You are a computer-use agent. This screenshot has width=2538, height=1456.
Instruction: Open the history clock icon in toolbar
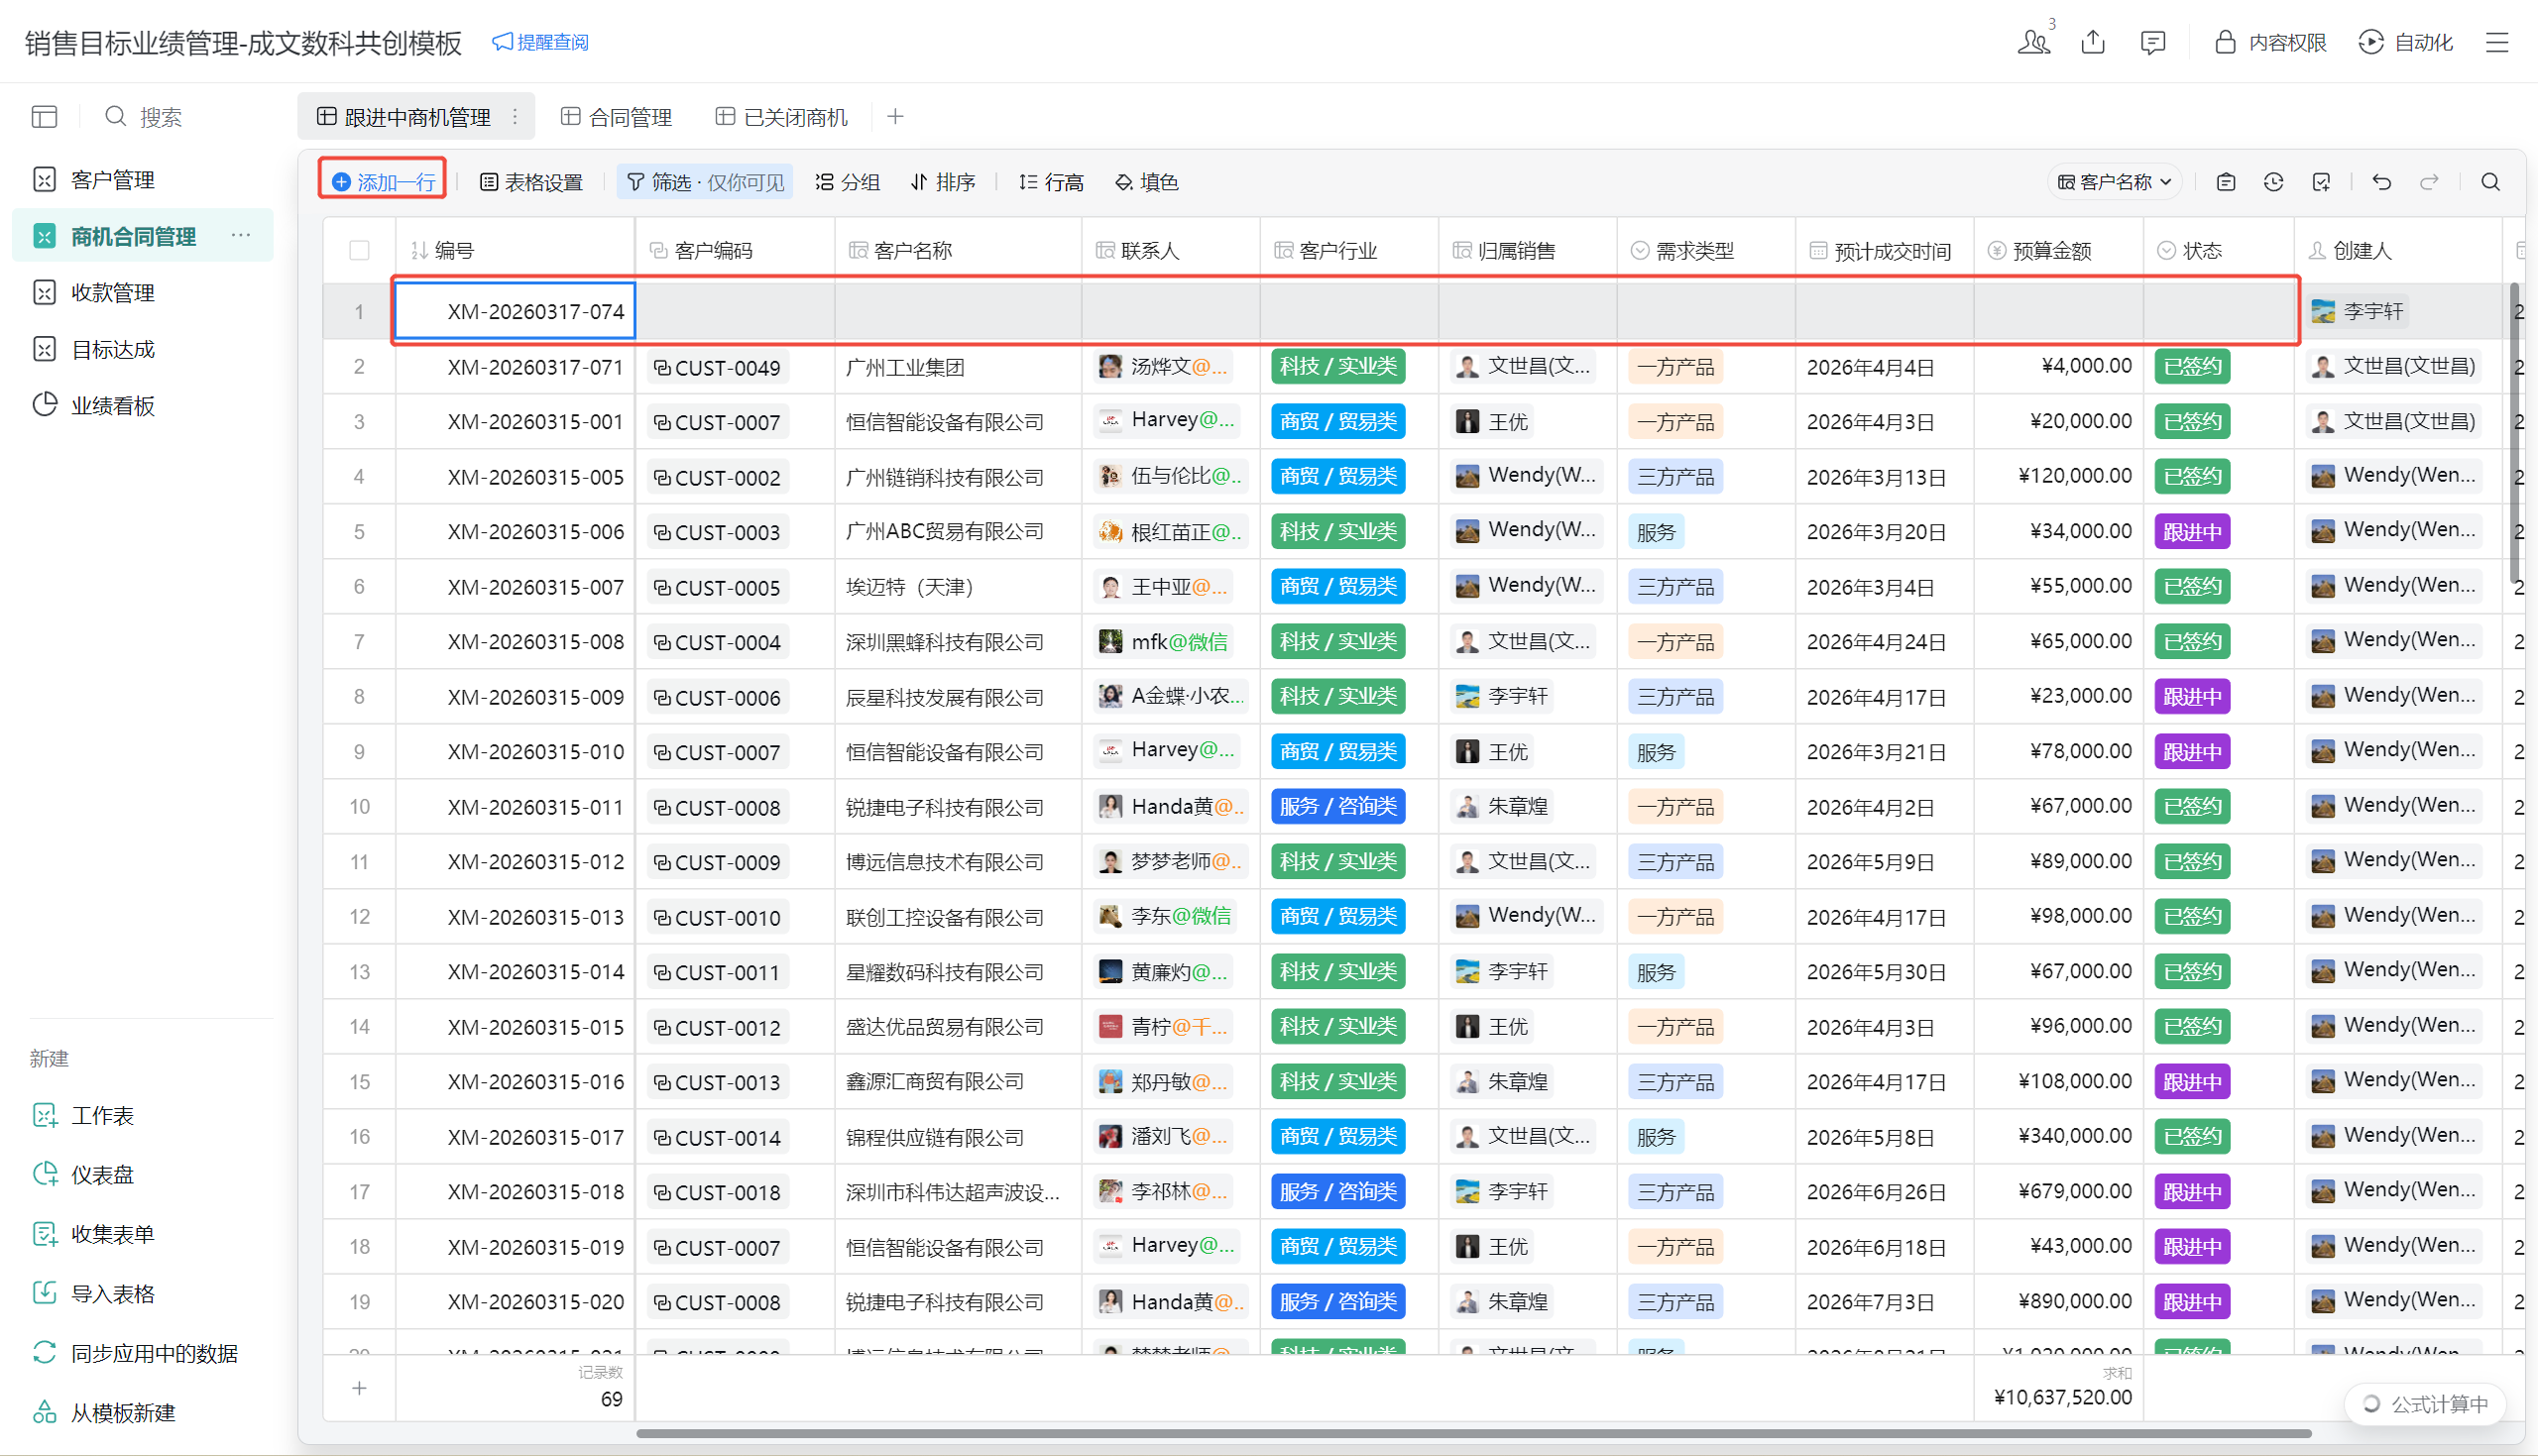[2273, 182]
